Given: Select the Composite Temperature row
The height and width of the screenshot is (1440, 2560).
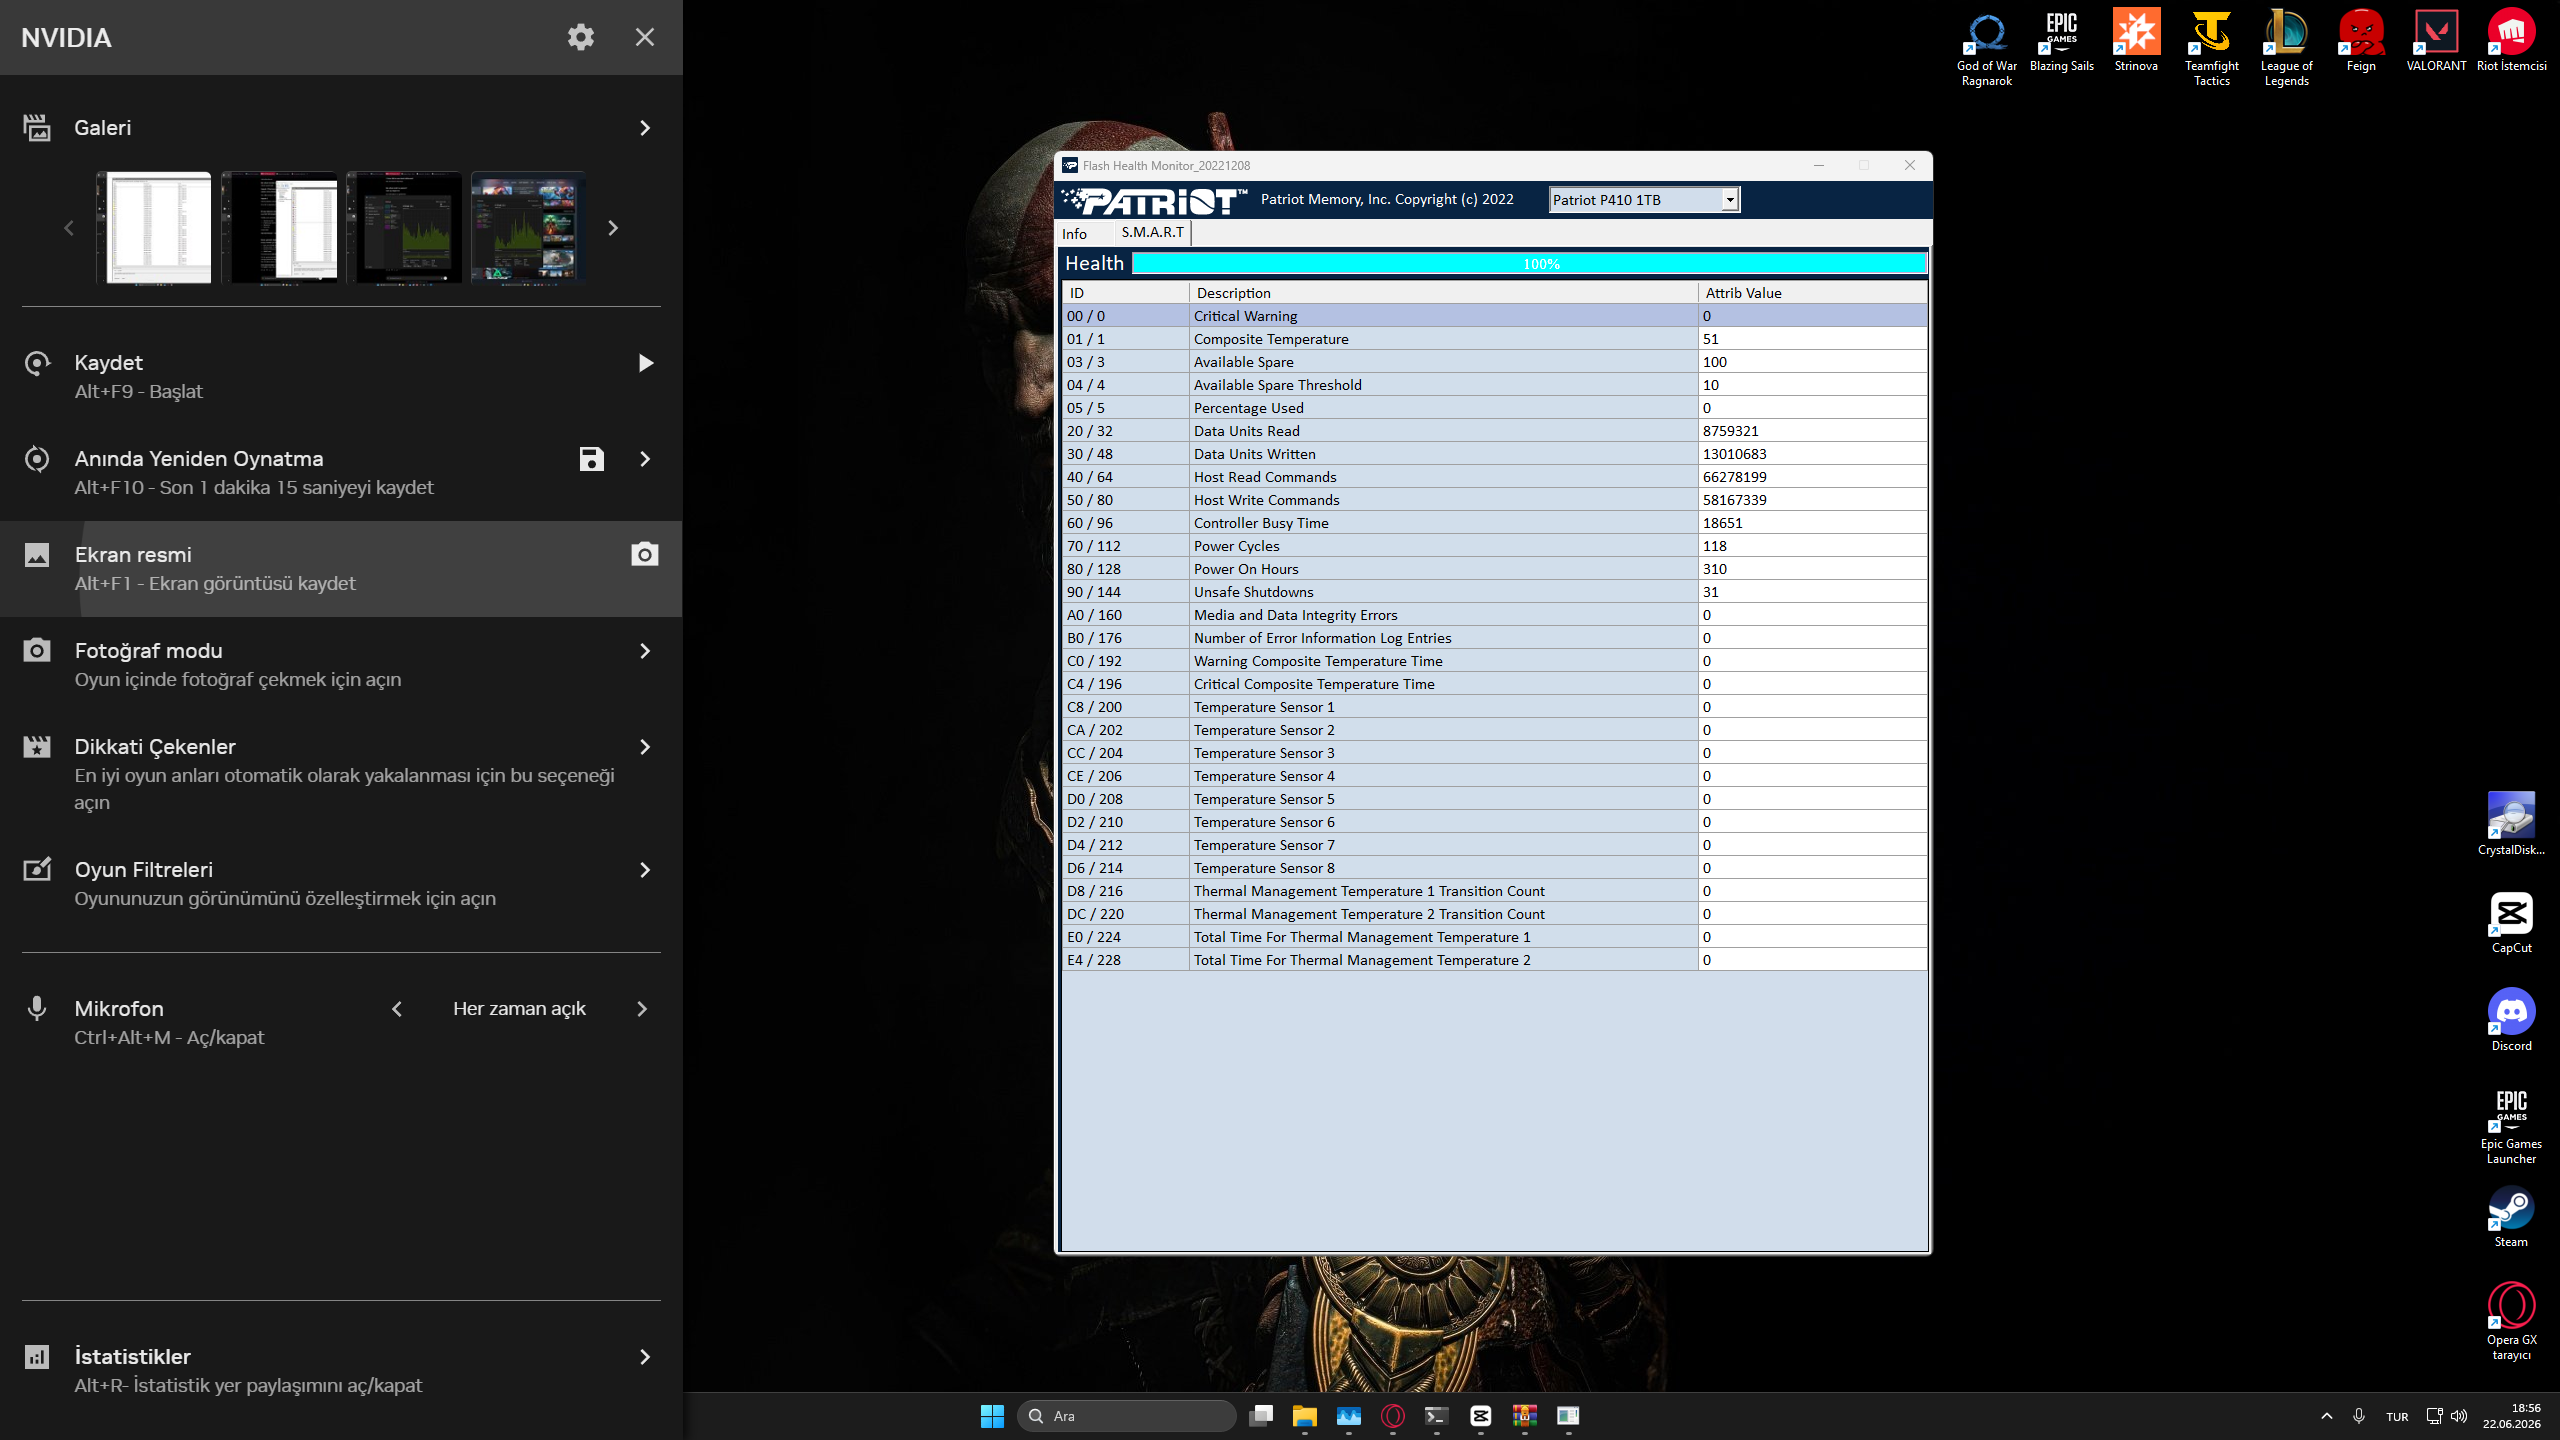Looking at the screenshot, I should tap(1495, 339).
